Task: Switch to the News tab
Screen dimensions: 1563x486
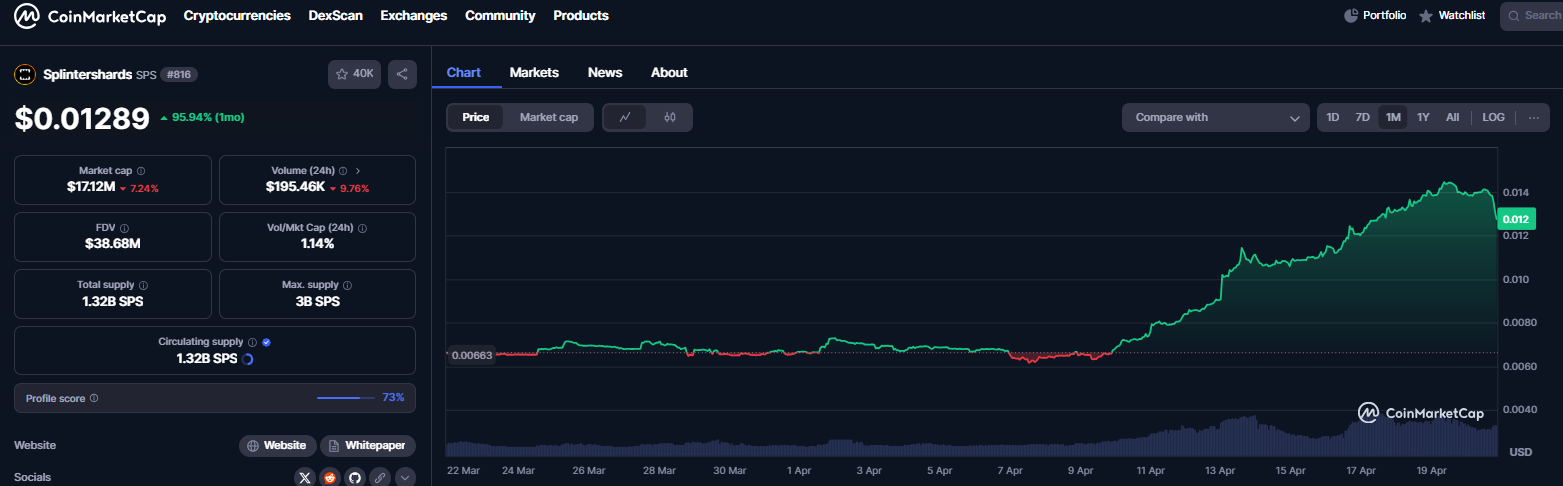Action: 605,72
